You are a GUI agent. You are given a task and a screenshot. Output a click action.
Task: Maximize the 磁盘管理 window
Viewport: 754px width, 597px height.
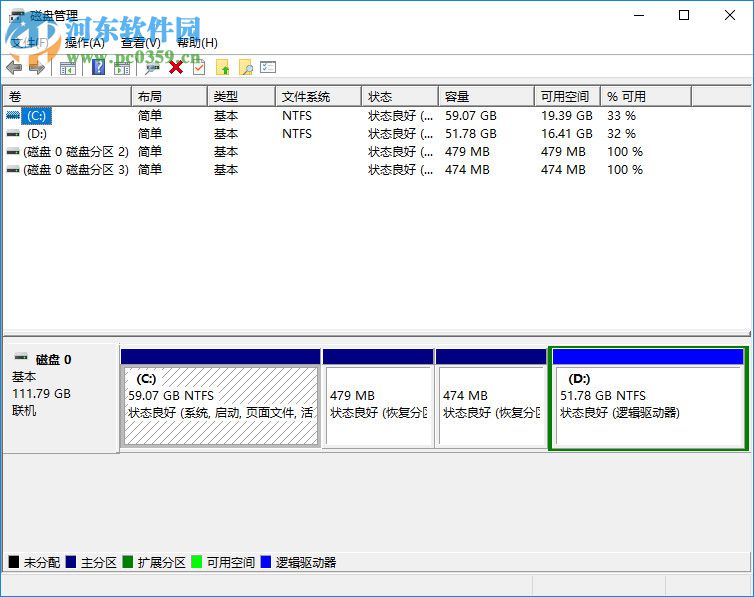pyautogui.click(x=684, y=15)
